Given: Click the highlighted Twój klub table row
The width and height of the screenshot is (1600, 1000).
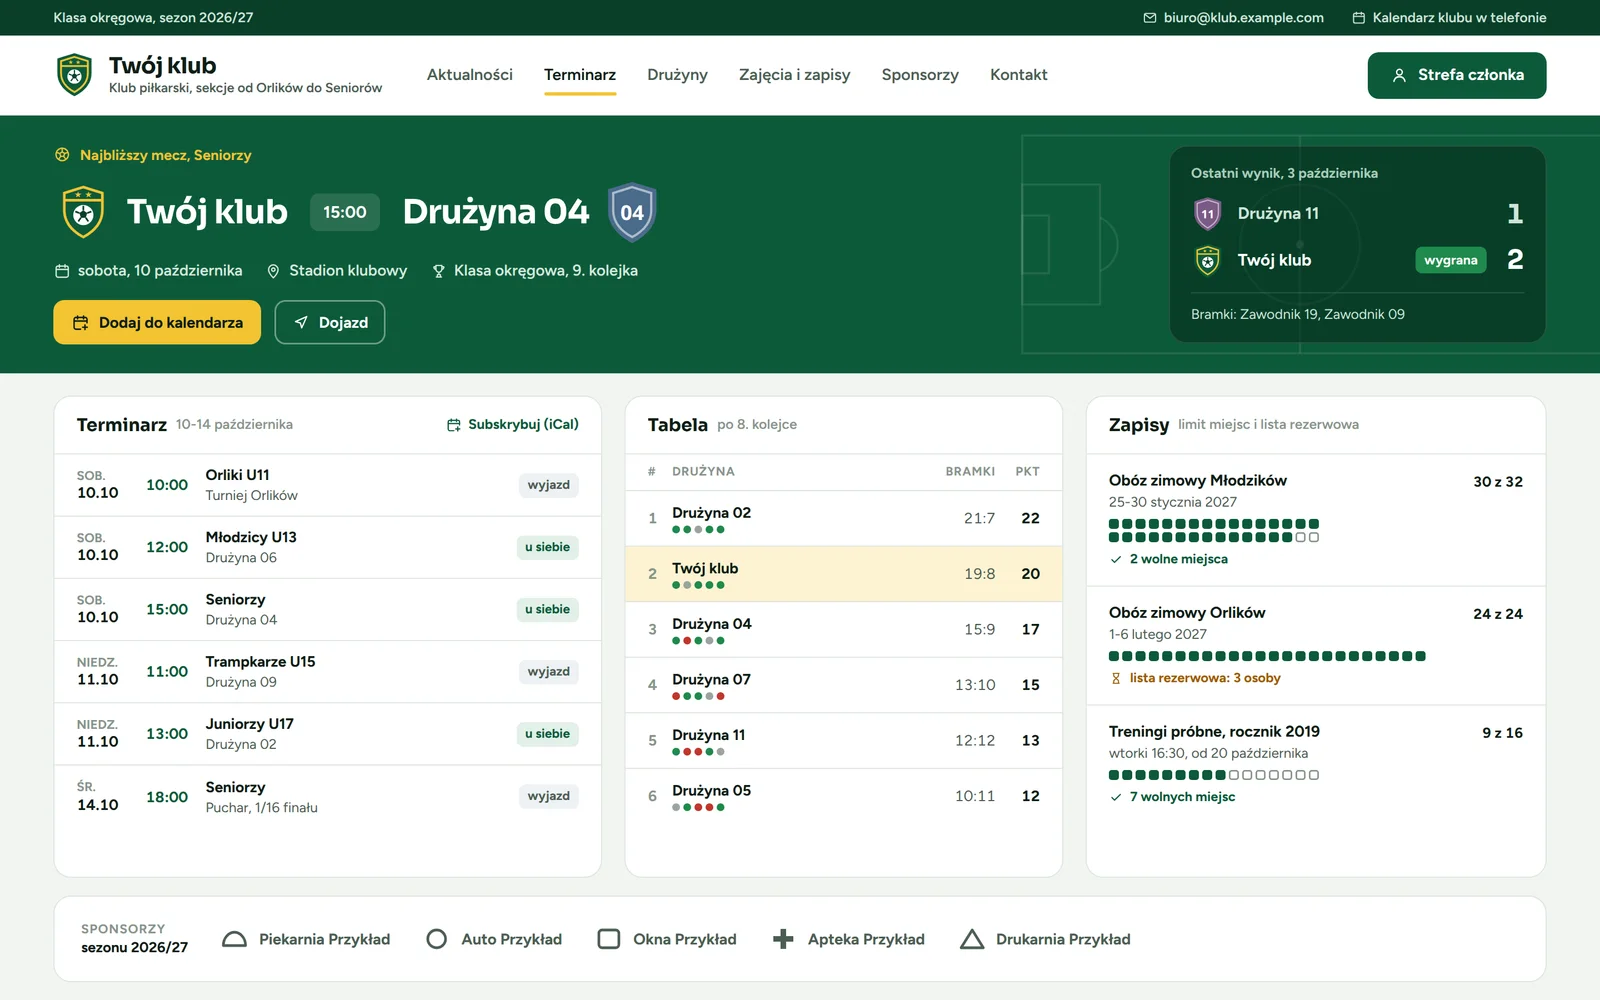Looking at the screenshot, I should [x=843, y=574].
